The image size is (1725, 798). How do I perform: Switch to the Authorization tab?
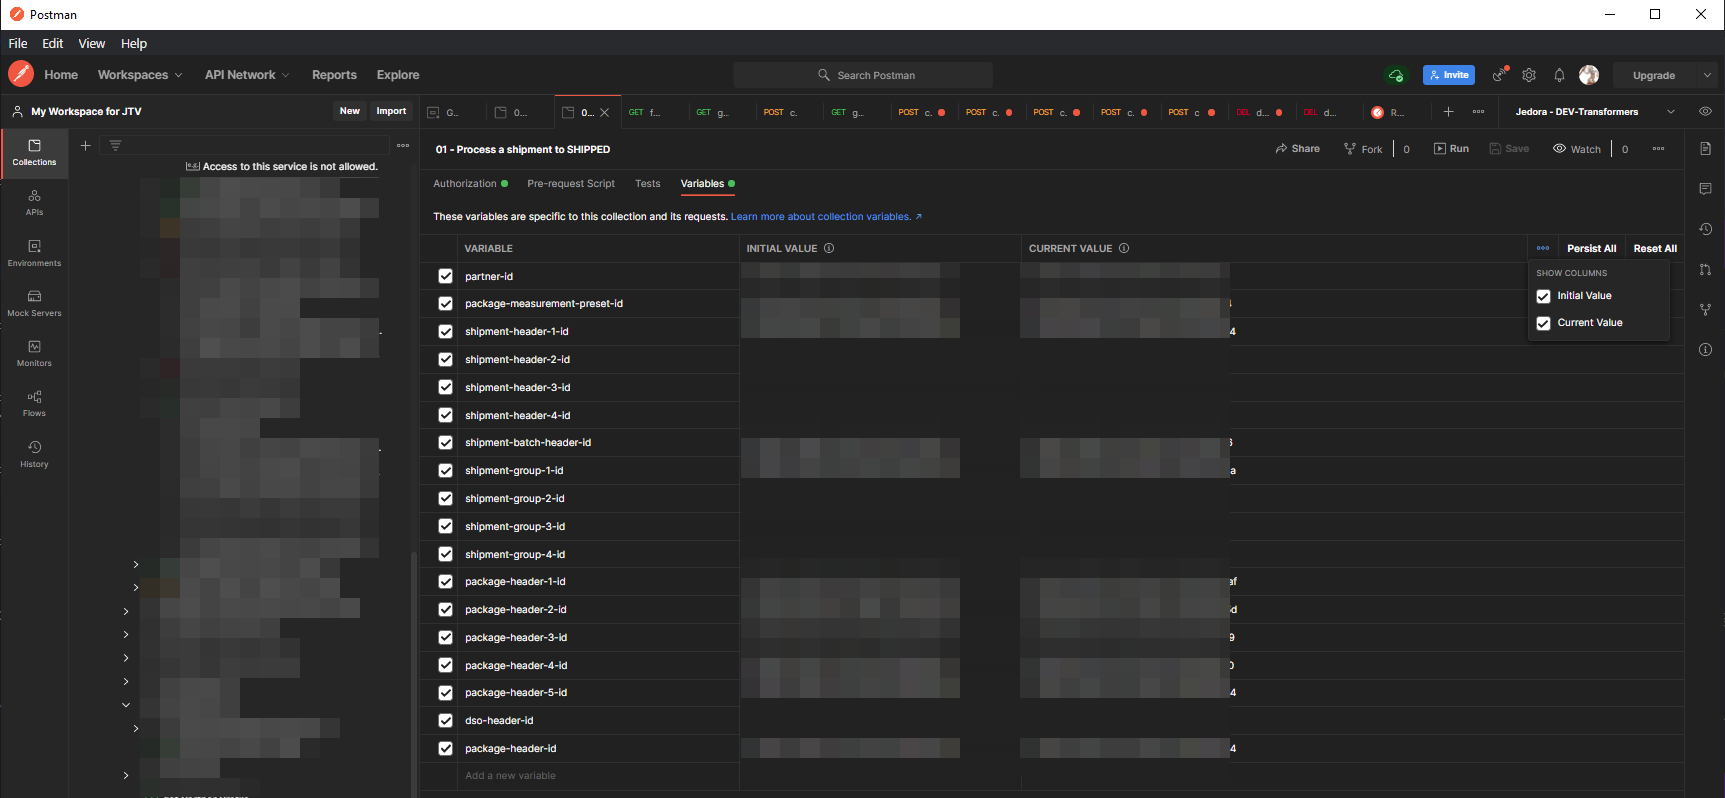point(470,183)
